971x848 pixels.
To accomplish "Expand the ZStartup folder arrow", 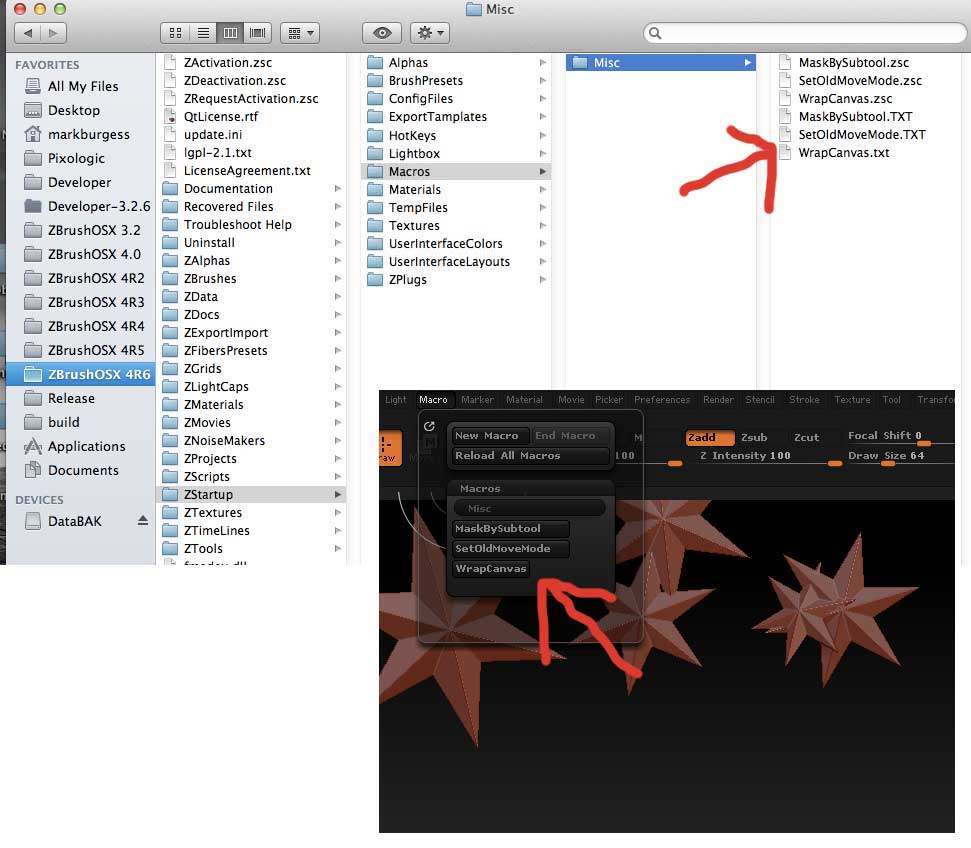I will (x=337, y=494).
